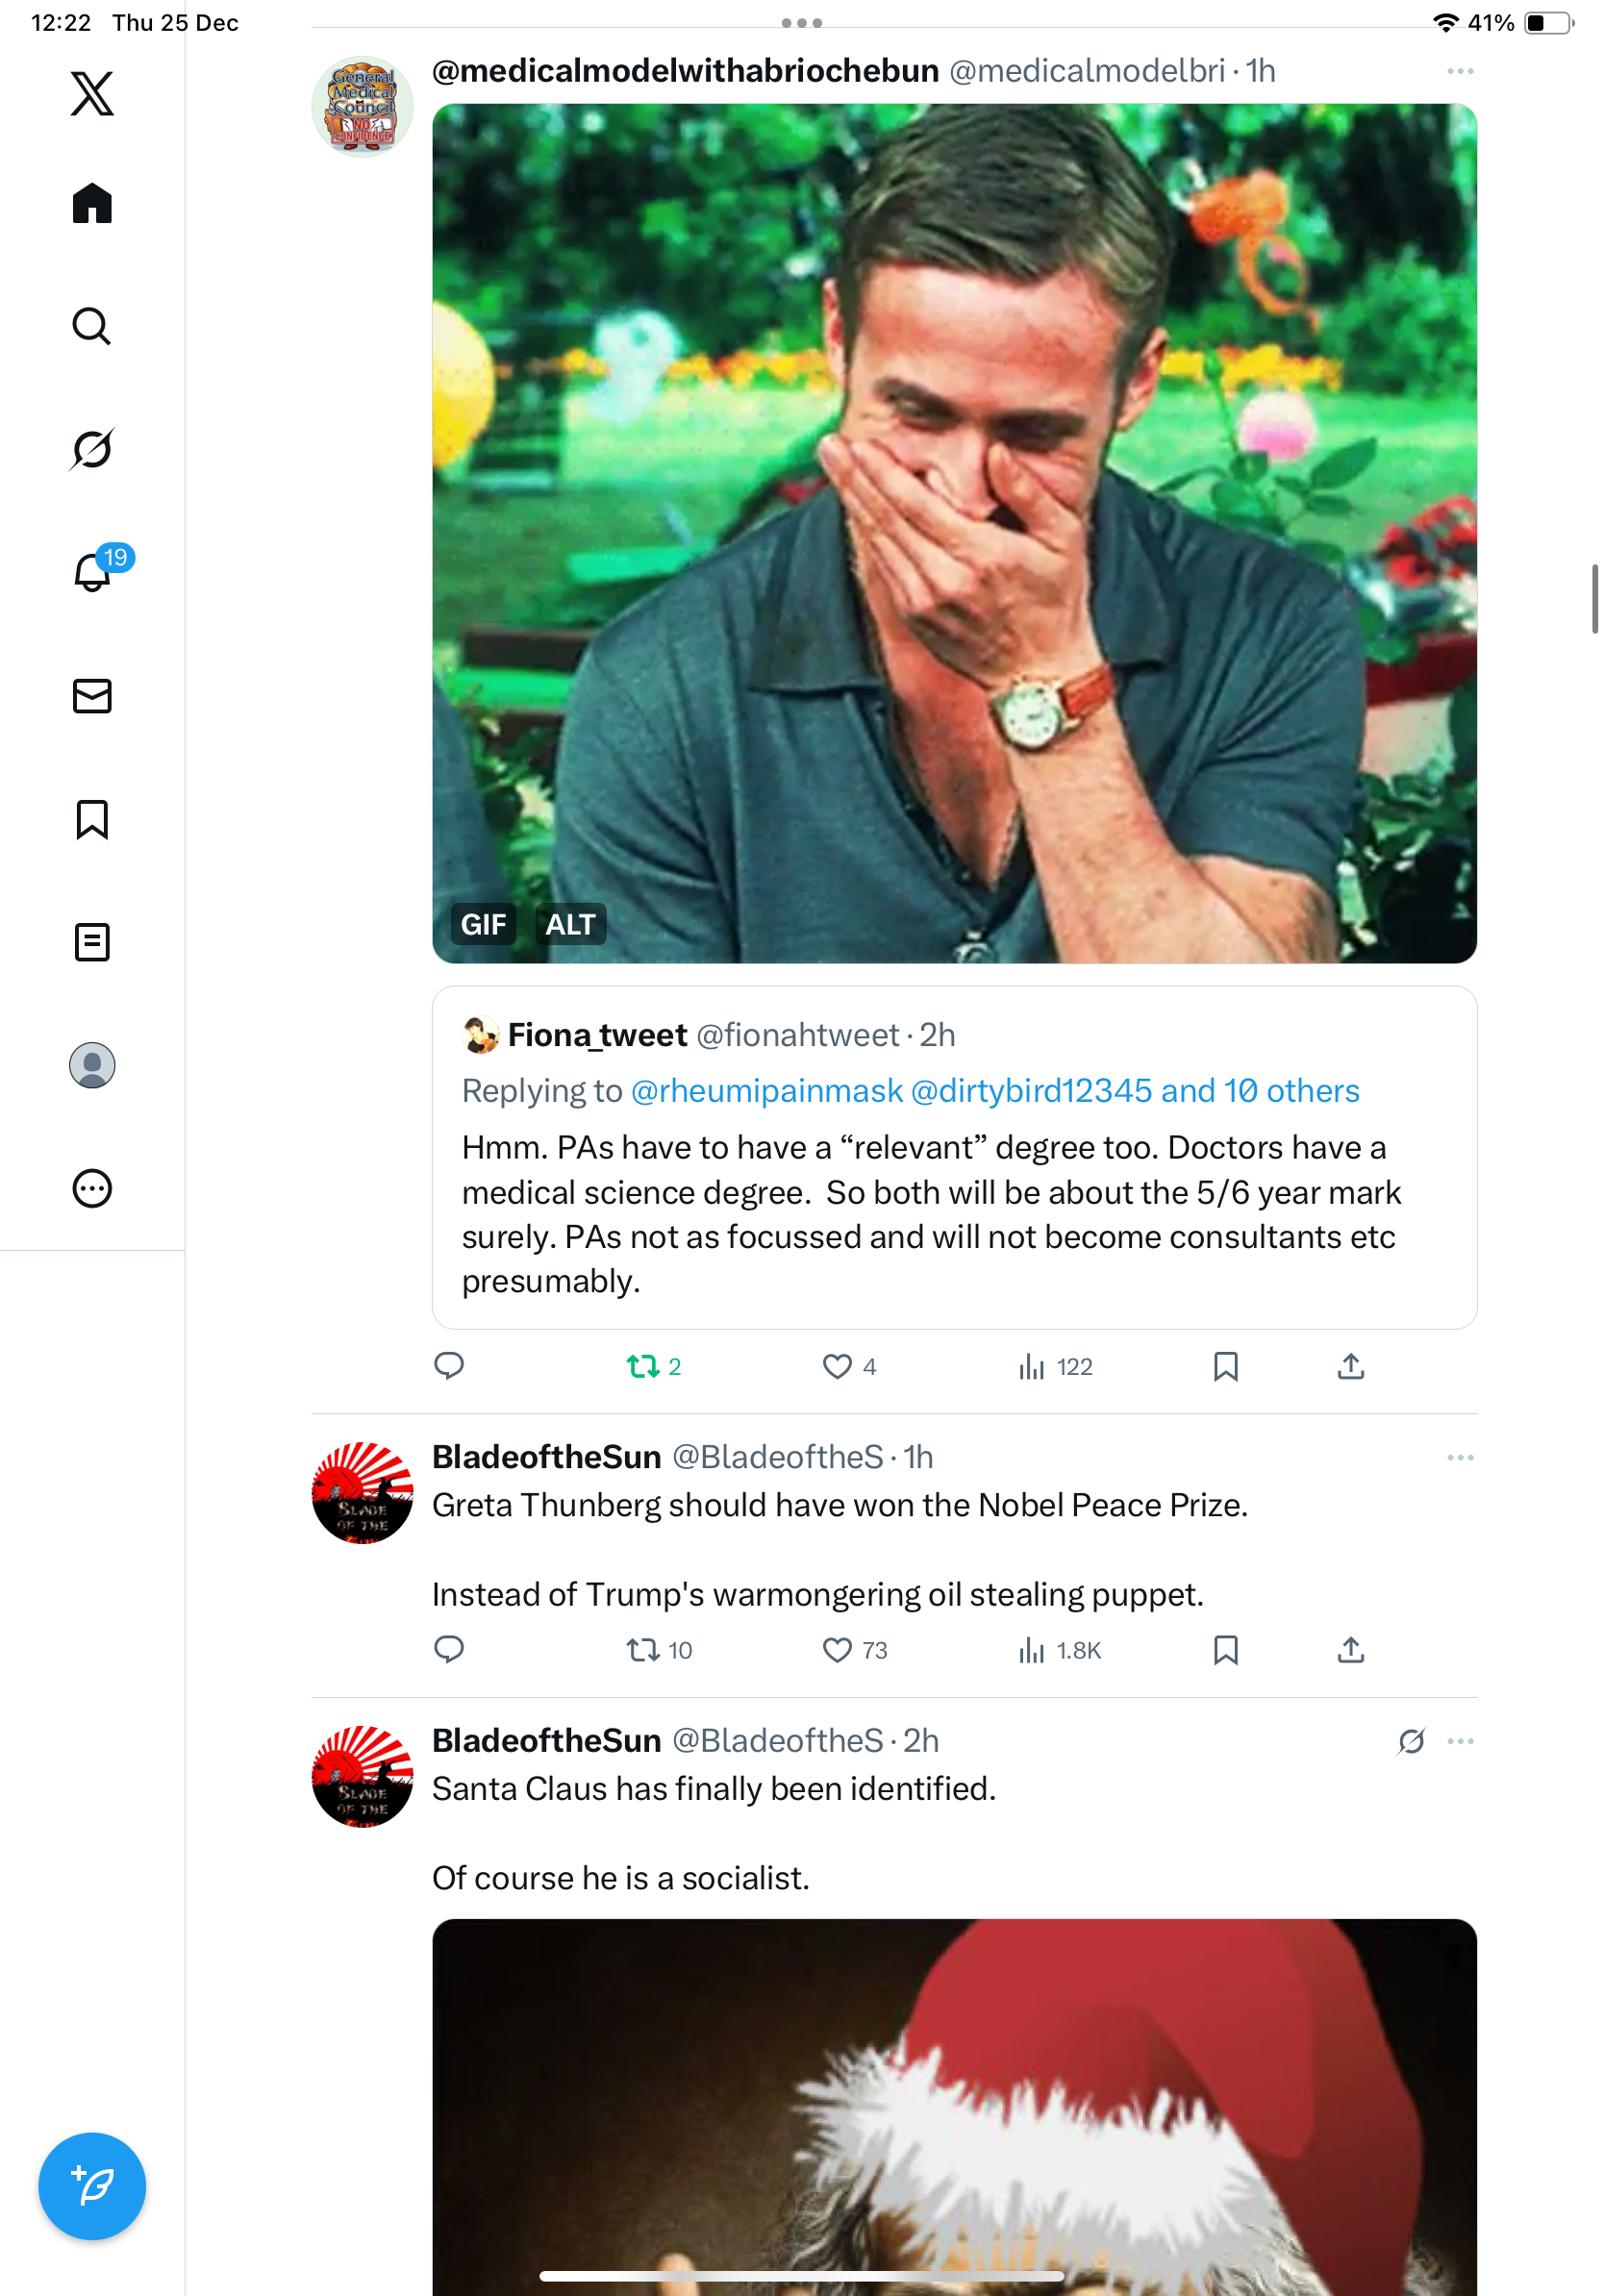The height and width of the screenshot is (2296, 1604).
Task: Open the @rheumipainmask mention link
Action: tap(766, 1091)
